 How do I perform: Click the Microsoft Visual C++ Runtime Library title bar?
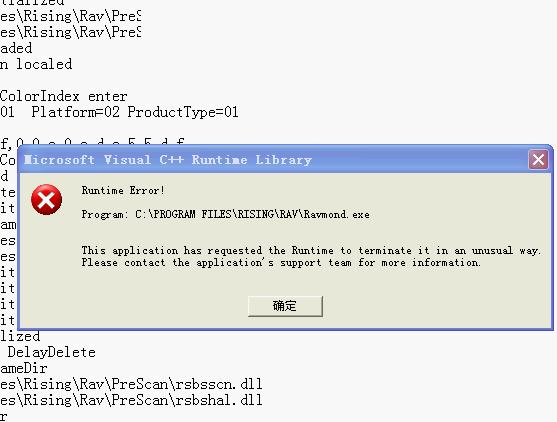coord(274,160)
